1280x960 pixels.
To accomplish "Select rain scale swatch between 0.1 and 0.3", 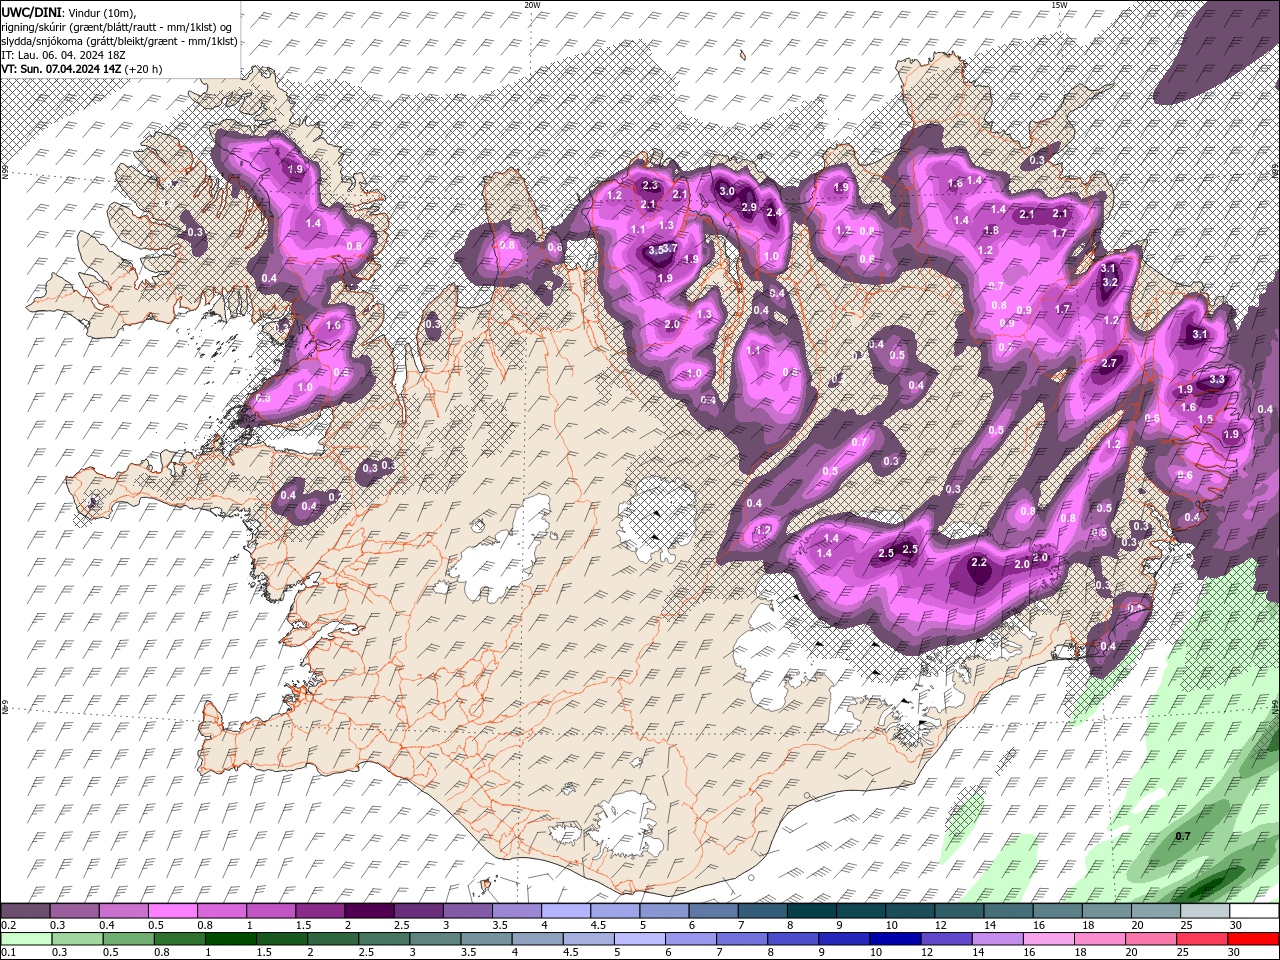I will pyautogui.click(x=25, y=939).
